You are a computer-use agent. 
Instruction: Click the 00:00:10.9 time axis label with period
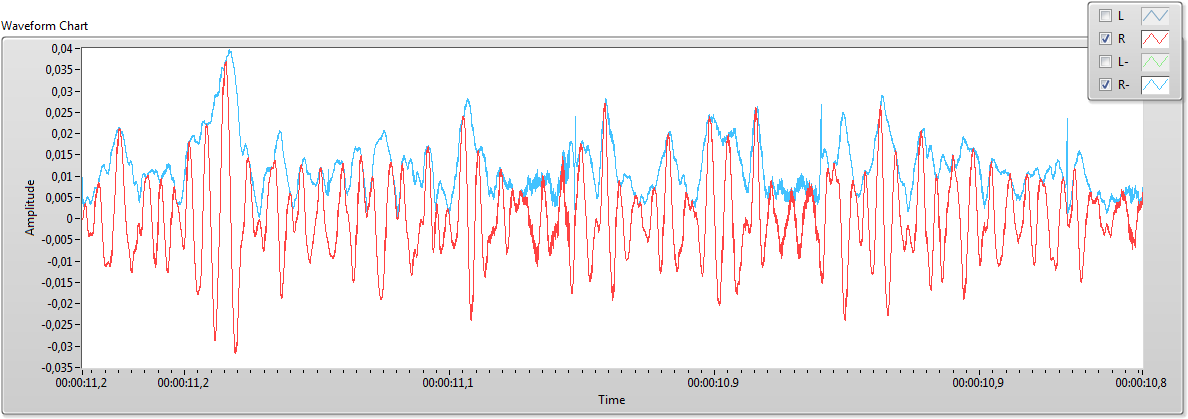click(x=714, y=383)
